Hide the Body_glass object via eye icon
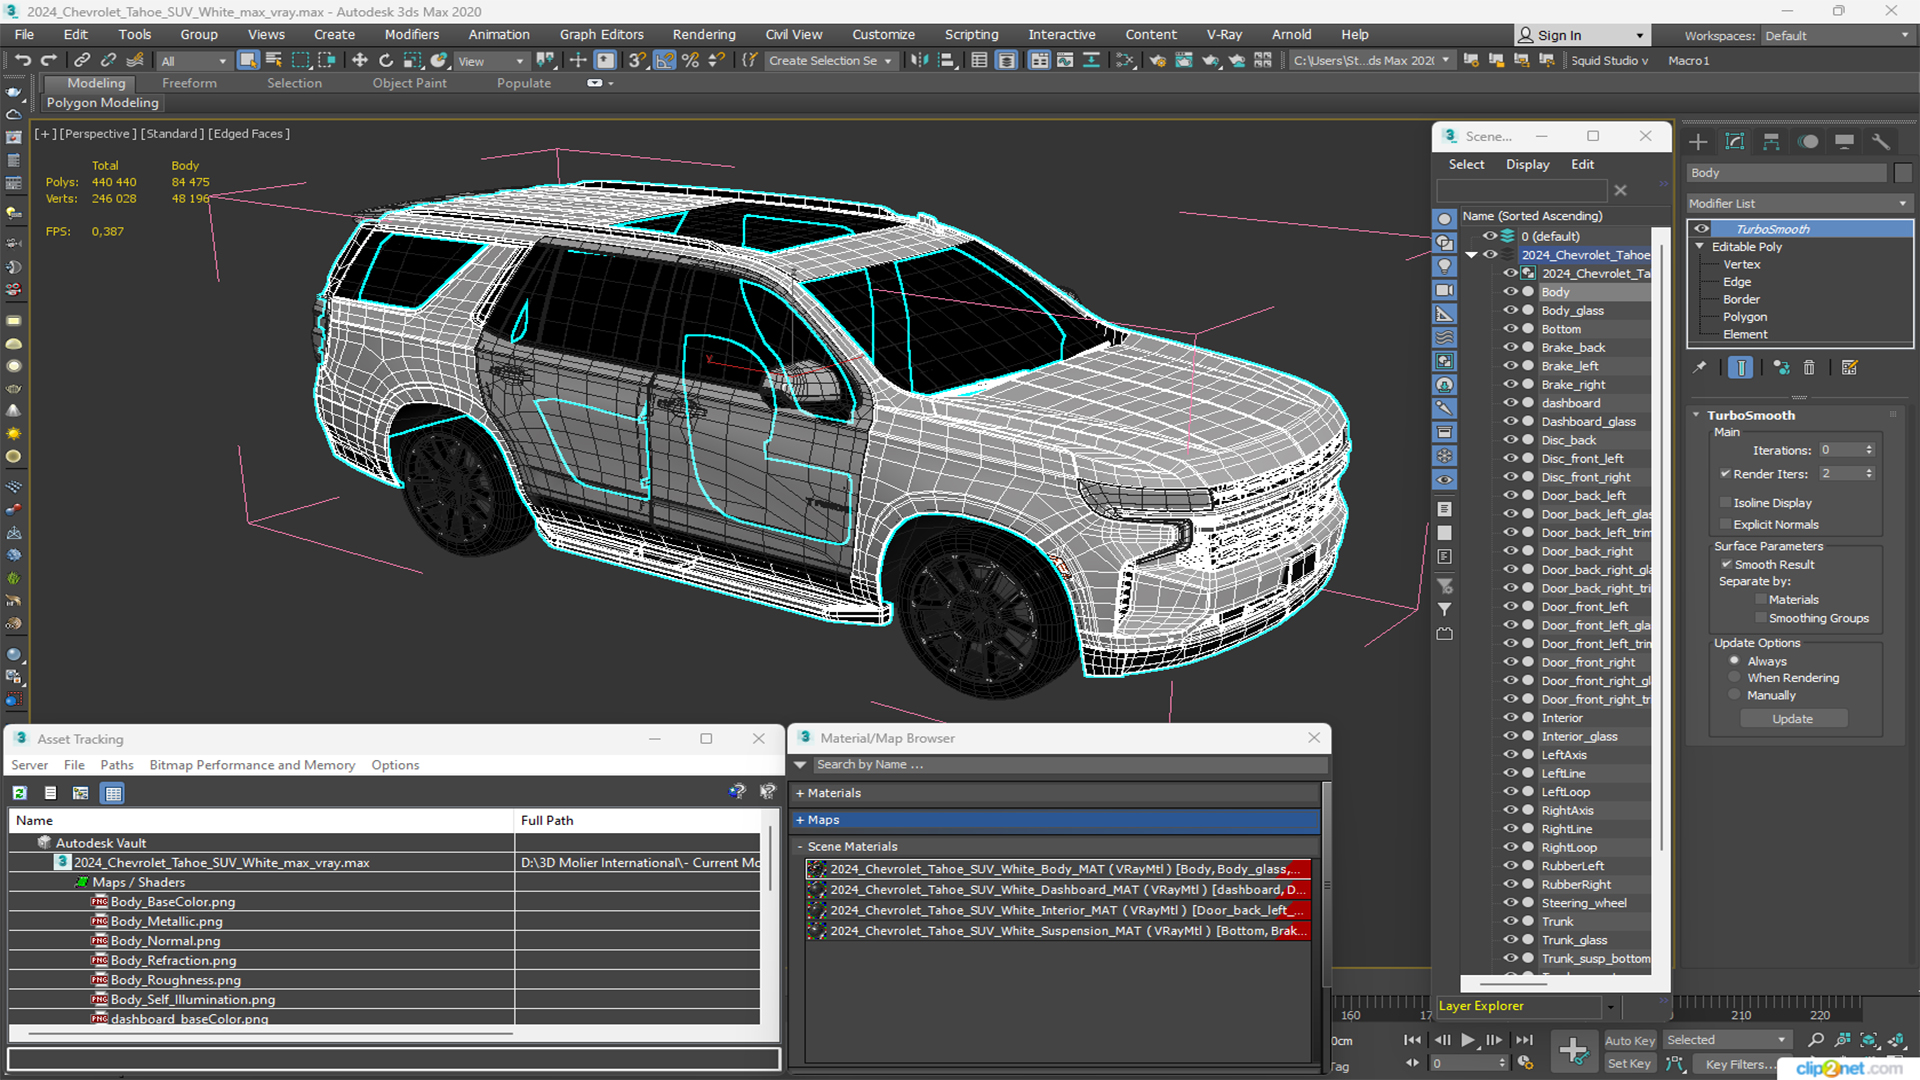 pyautogui.click(x=1511, y=310)
